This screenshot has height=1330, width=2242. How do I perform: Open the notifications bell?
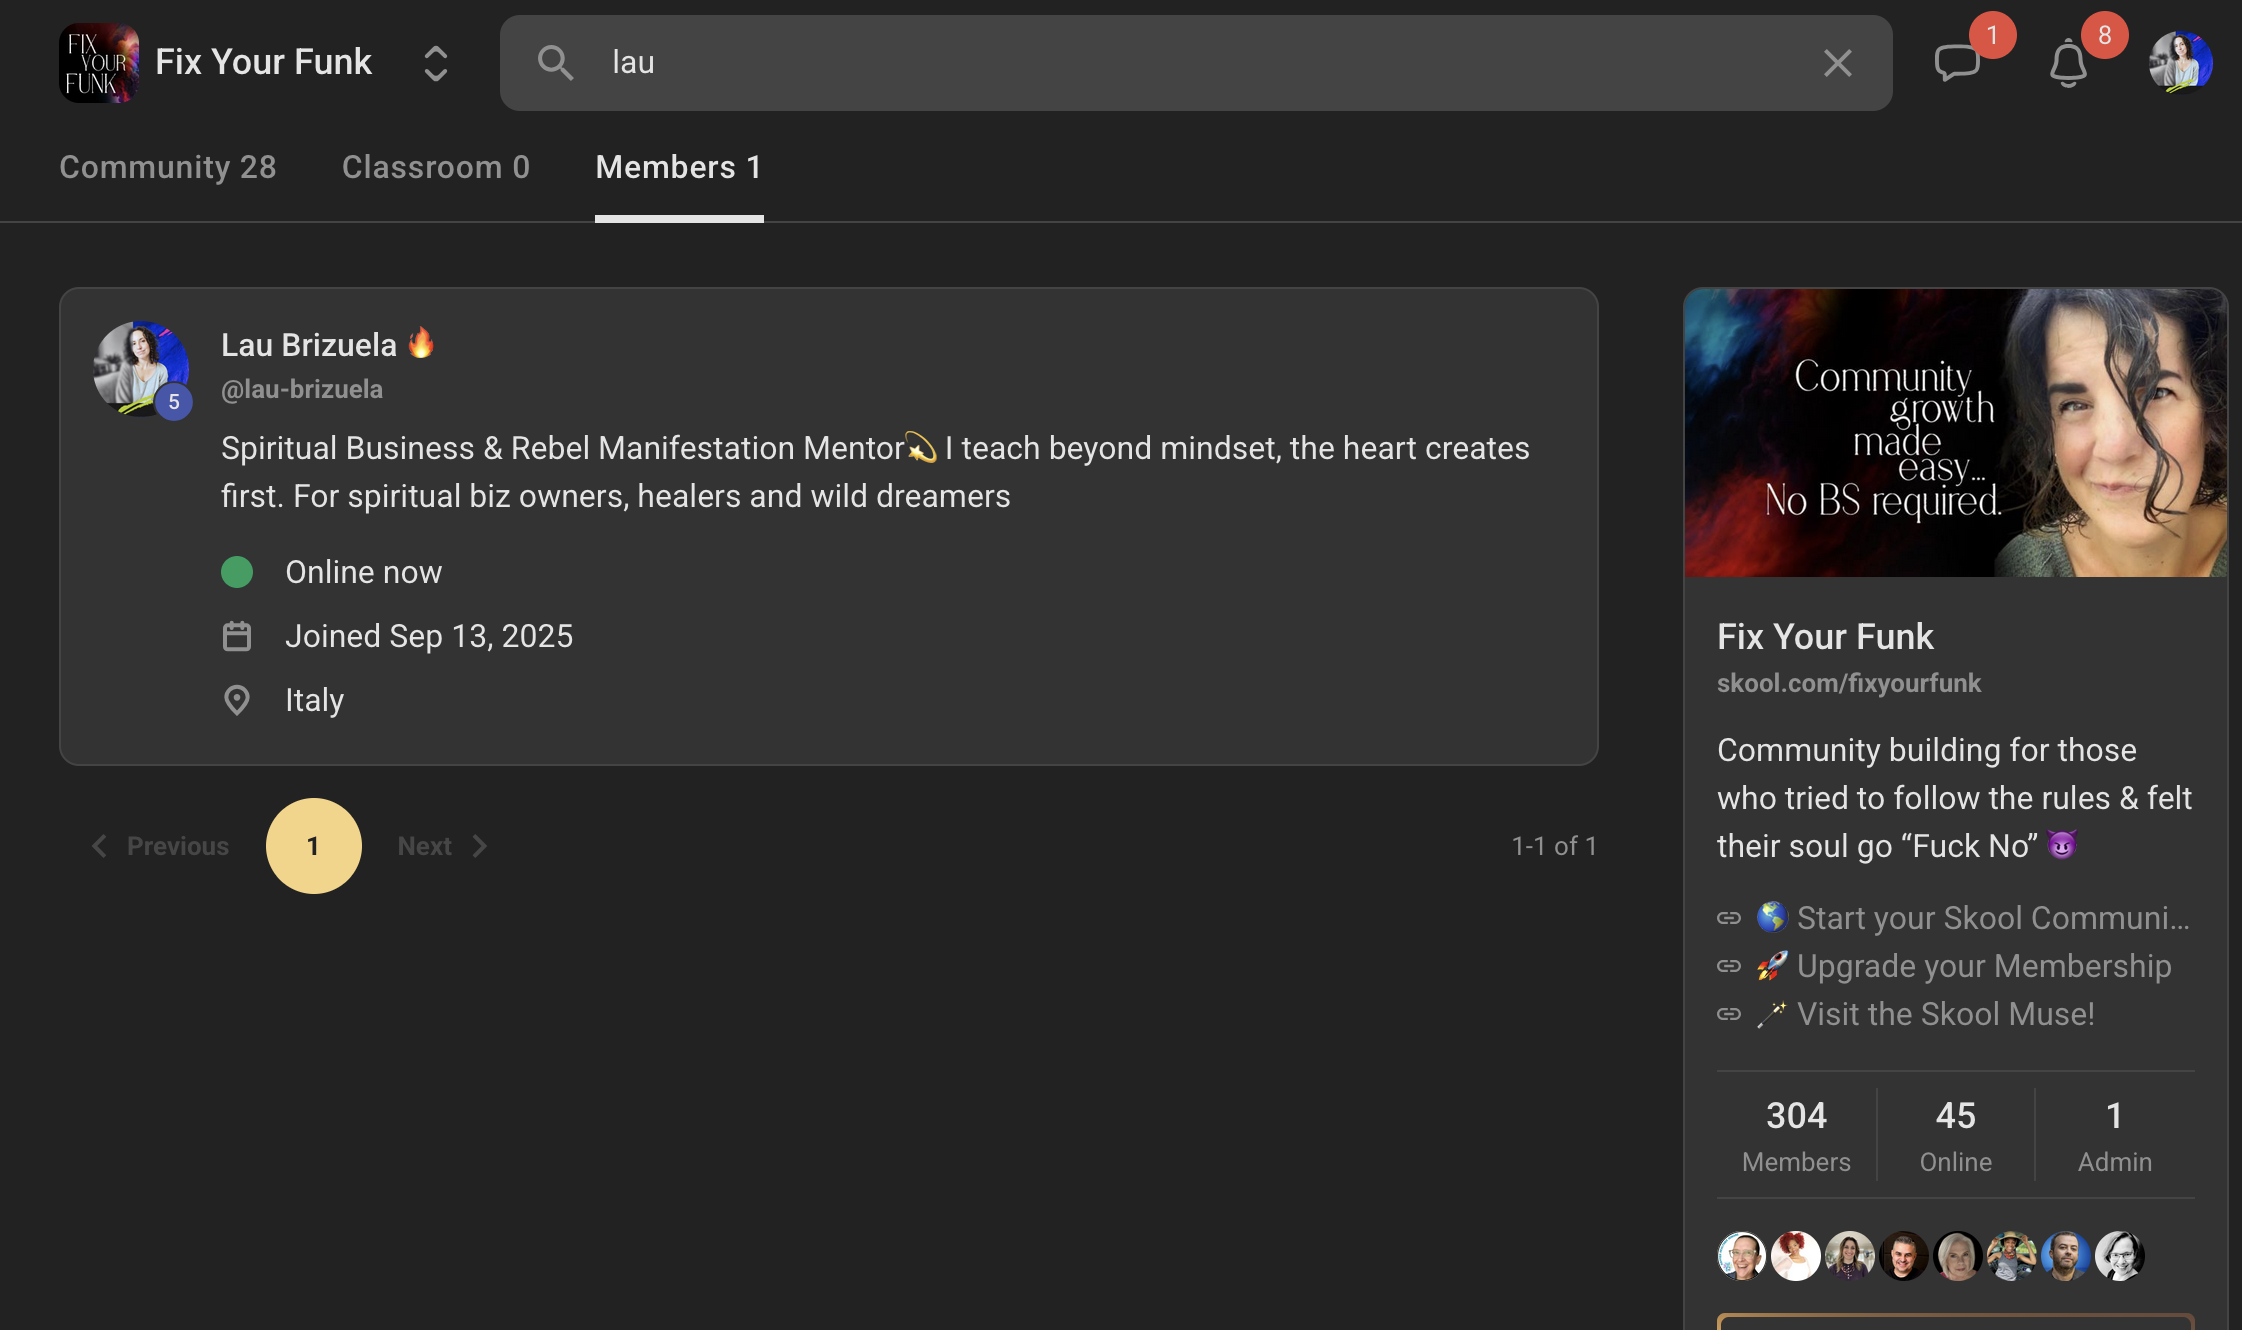tap(2068, 64)
